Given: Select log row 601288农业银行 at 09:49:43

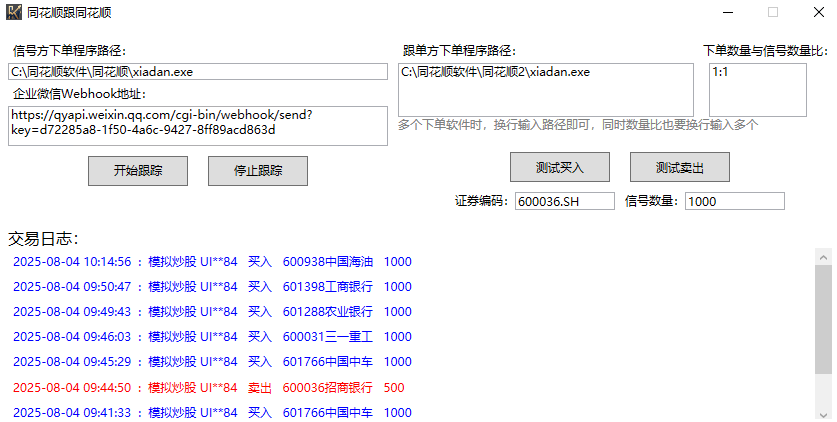Looking at the screenshot, I should click(212, 312).
